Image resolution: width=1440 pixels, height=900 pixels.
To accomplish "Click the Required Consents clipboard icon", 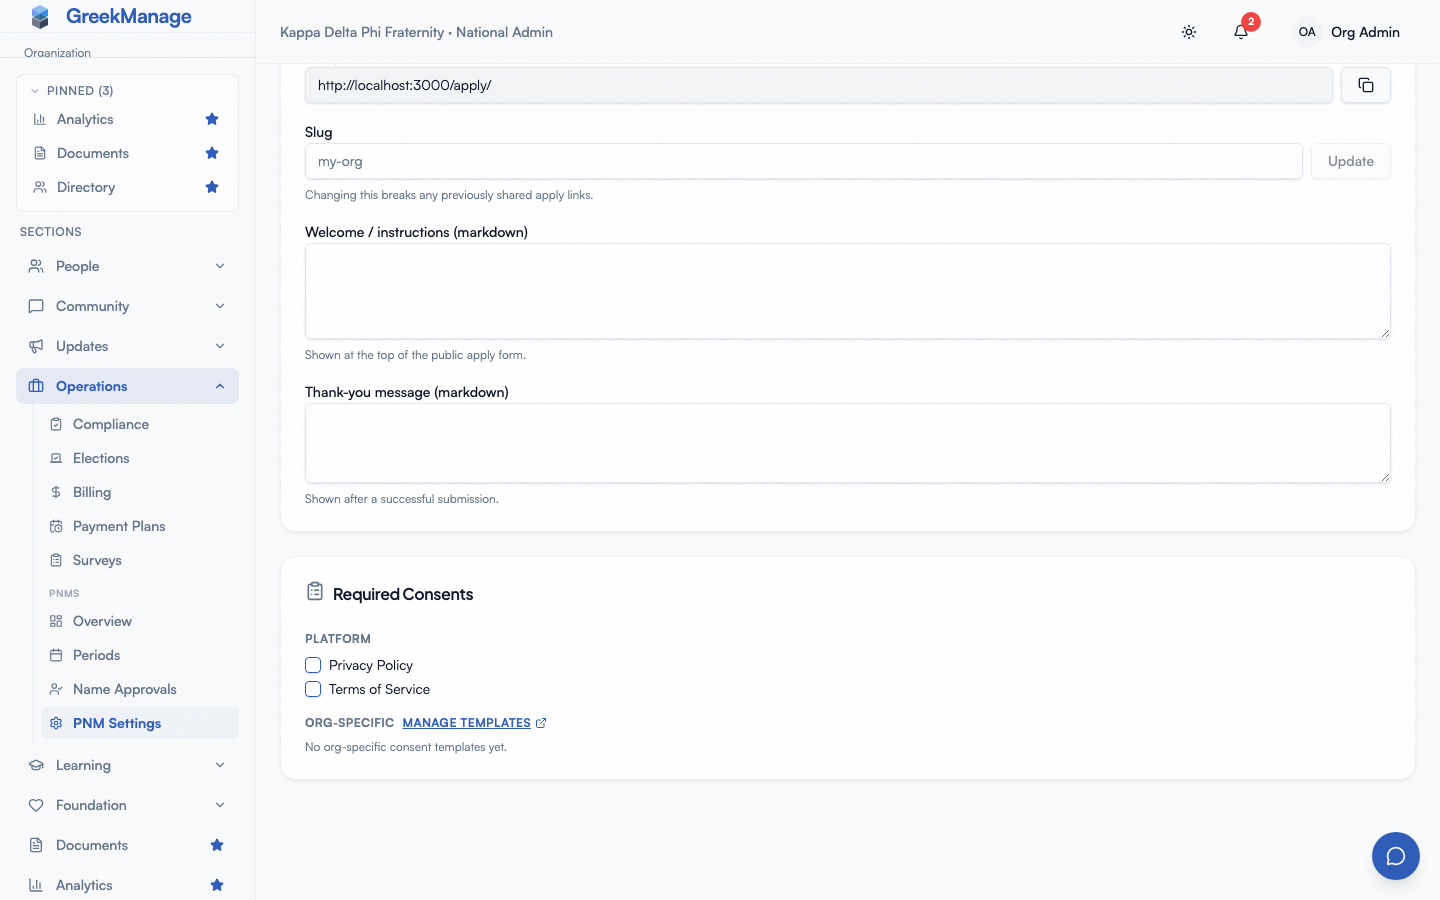I will 315,592.
